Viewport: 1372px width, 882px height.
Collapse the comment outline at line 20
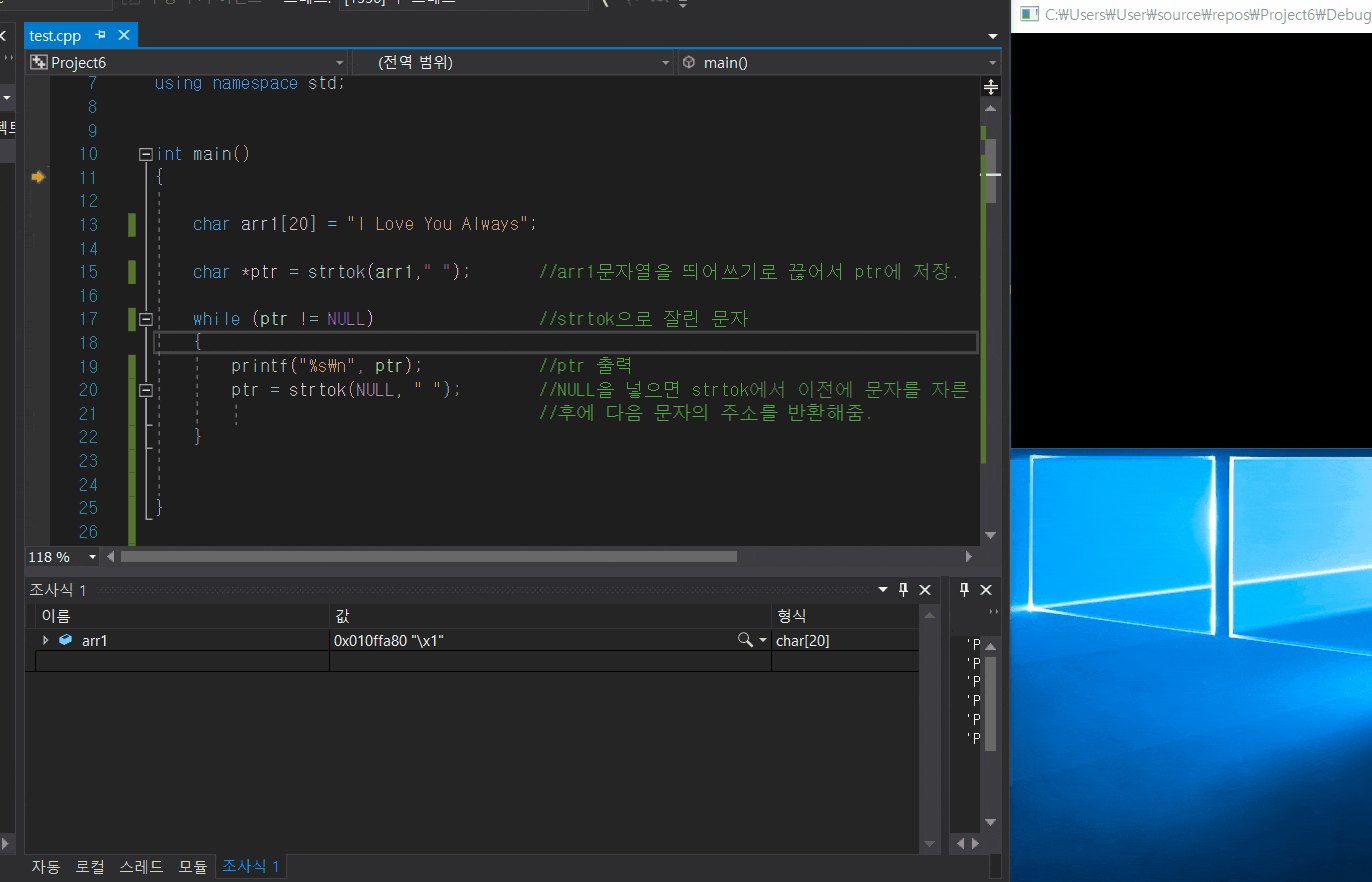click(146, 390)
